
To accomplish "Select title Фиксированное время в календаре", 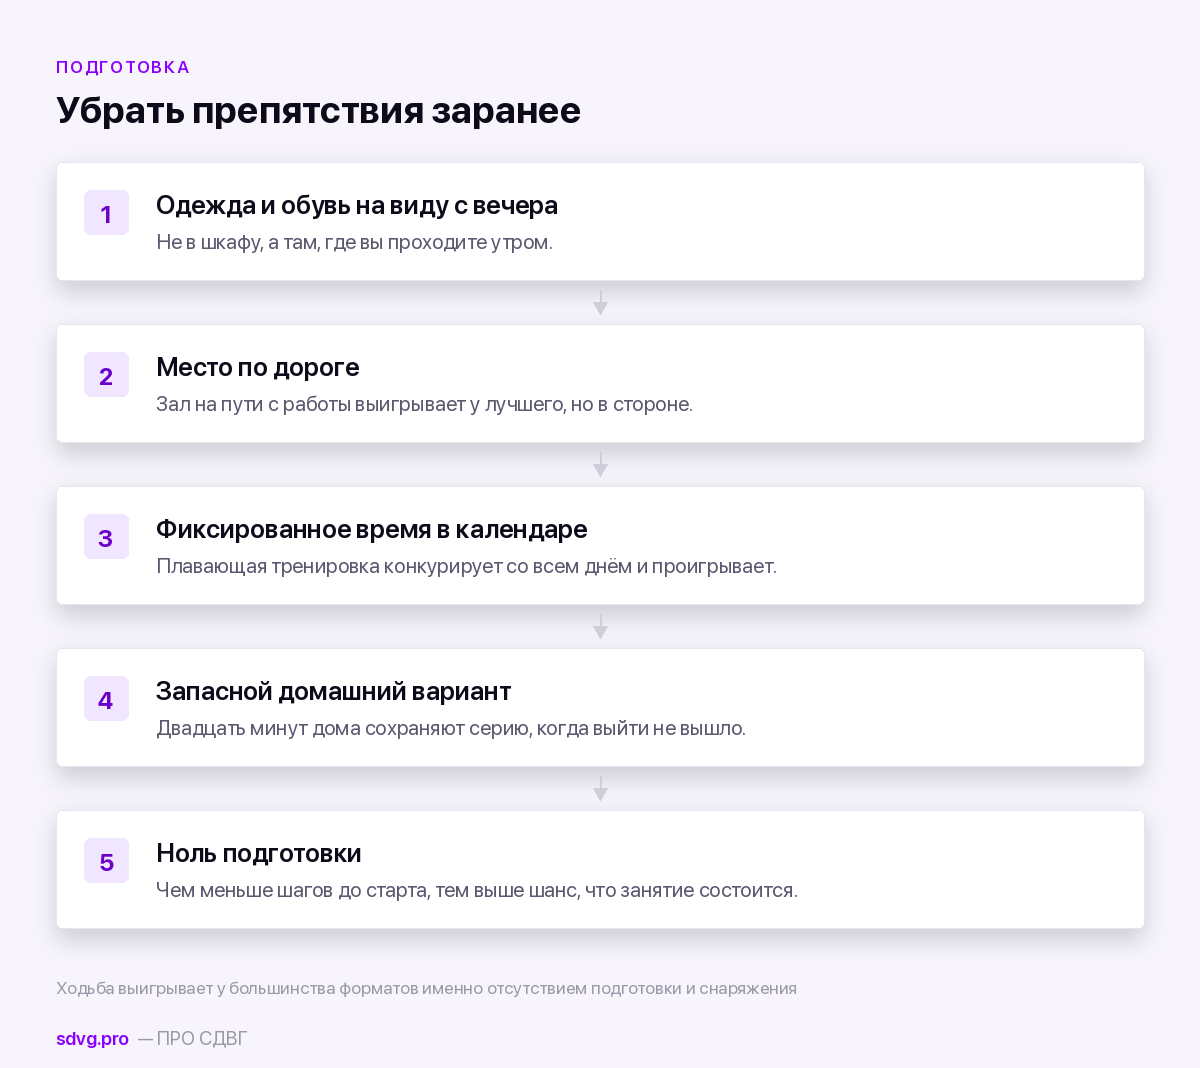I will pyautogui.click(x=372, y=529).
